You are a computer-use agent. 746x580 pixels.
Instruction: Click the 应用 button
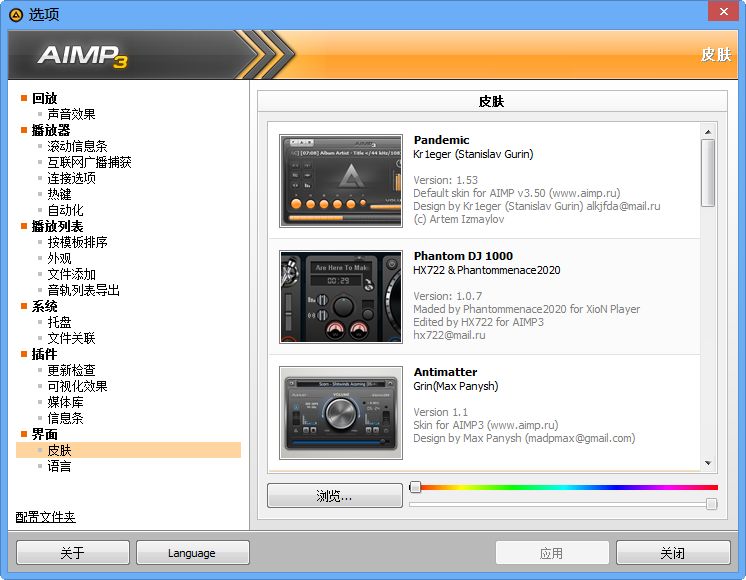tap(552, 553)
